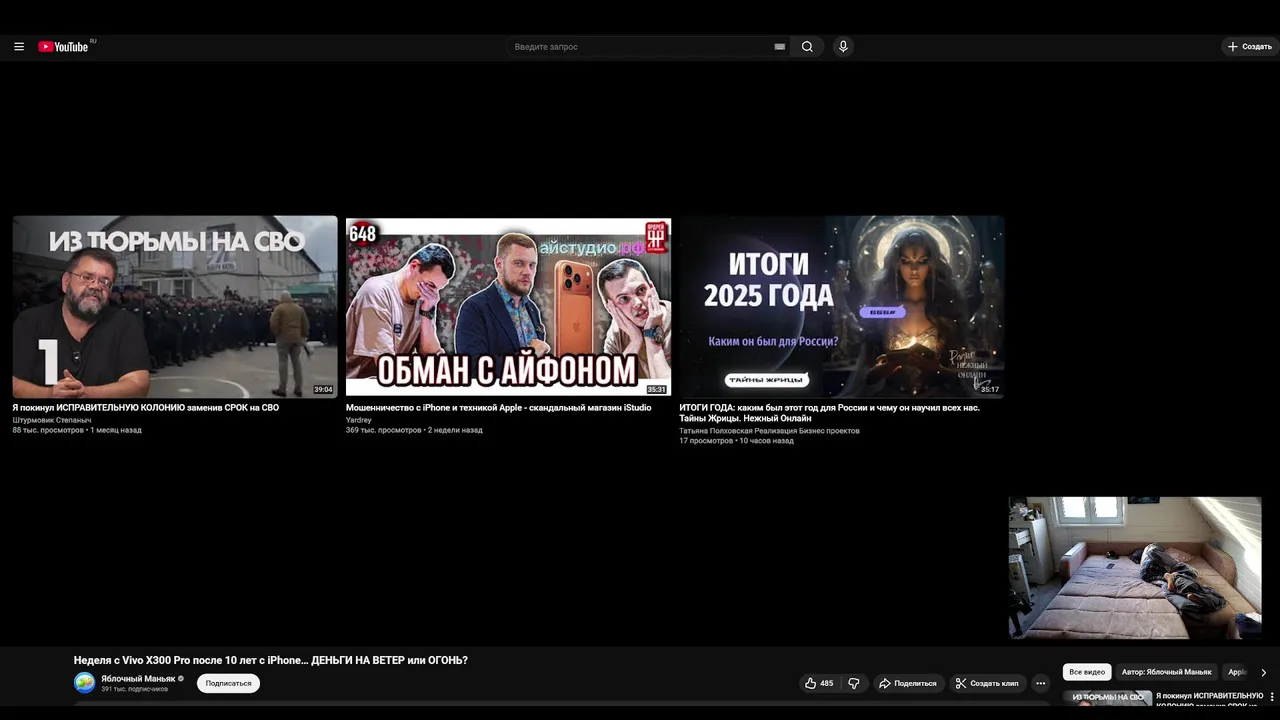Click the video title Неделя с Vivo X300 Pro

coord(270,660)
